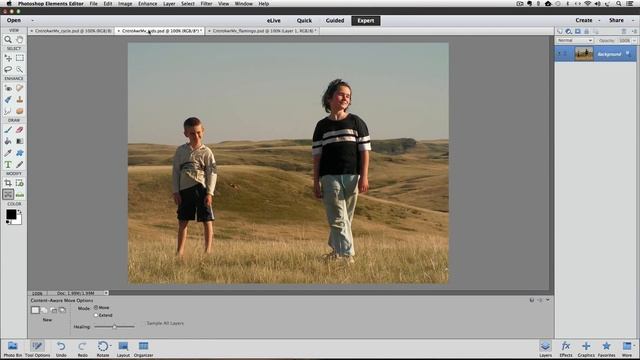Select the Rectangular Marquee tool
This screenshot has width=640, height=360.
point(20,58)
